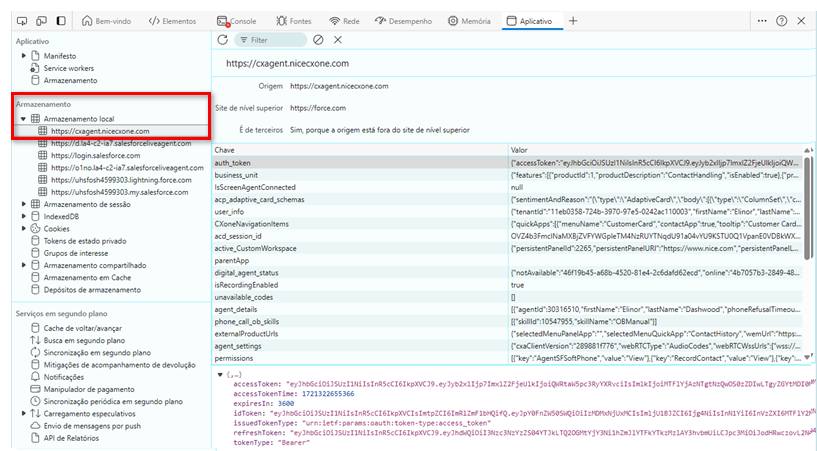Open Manipulador de pagamento
The height and width of the screenshot is (451, 817).
point(89,390)
